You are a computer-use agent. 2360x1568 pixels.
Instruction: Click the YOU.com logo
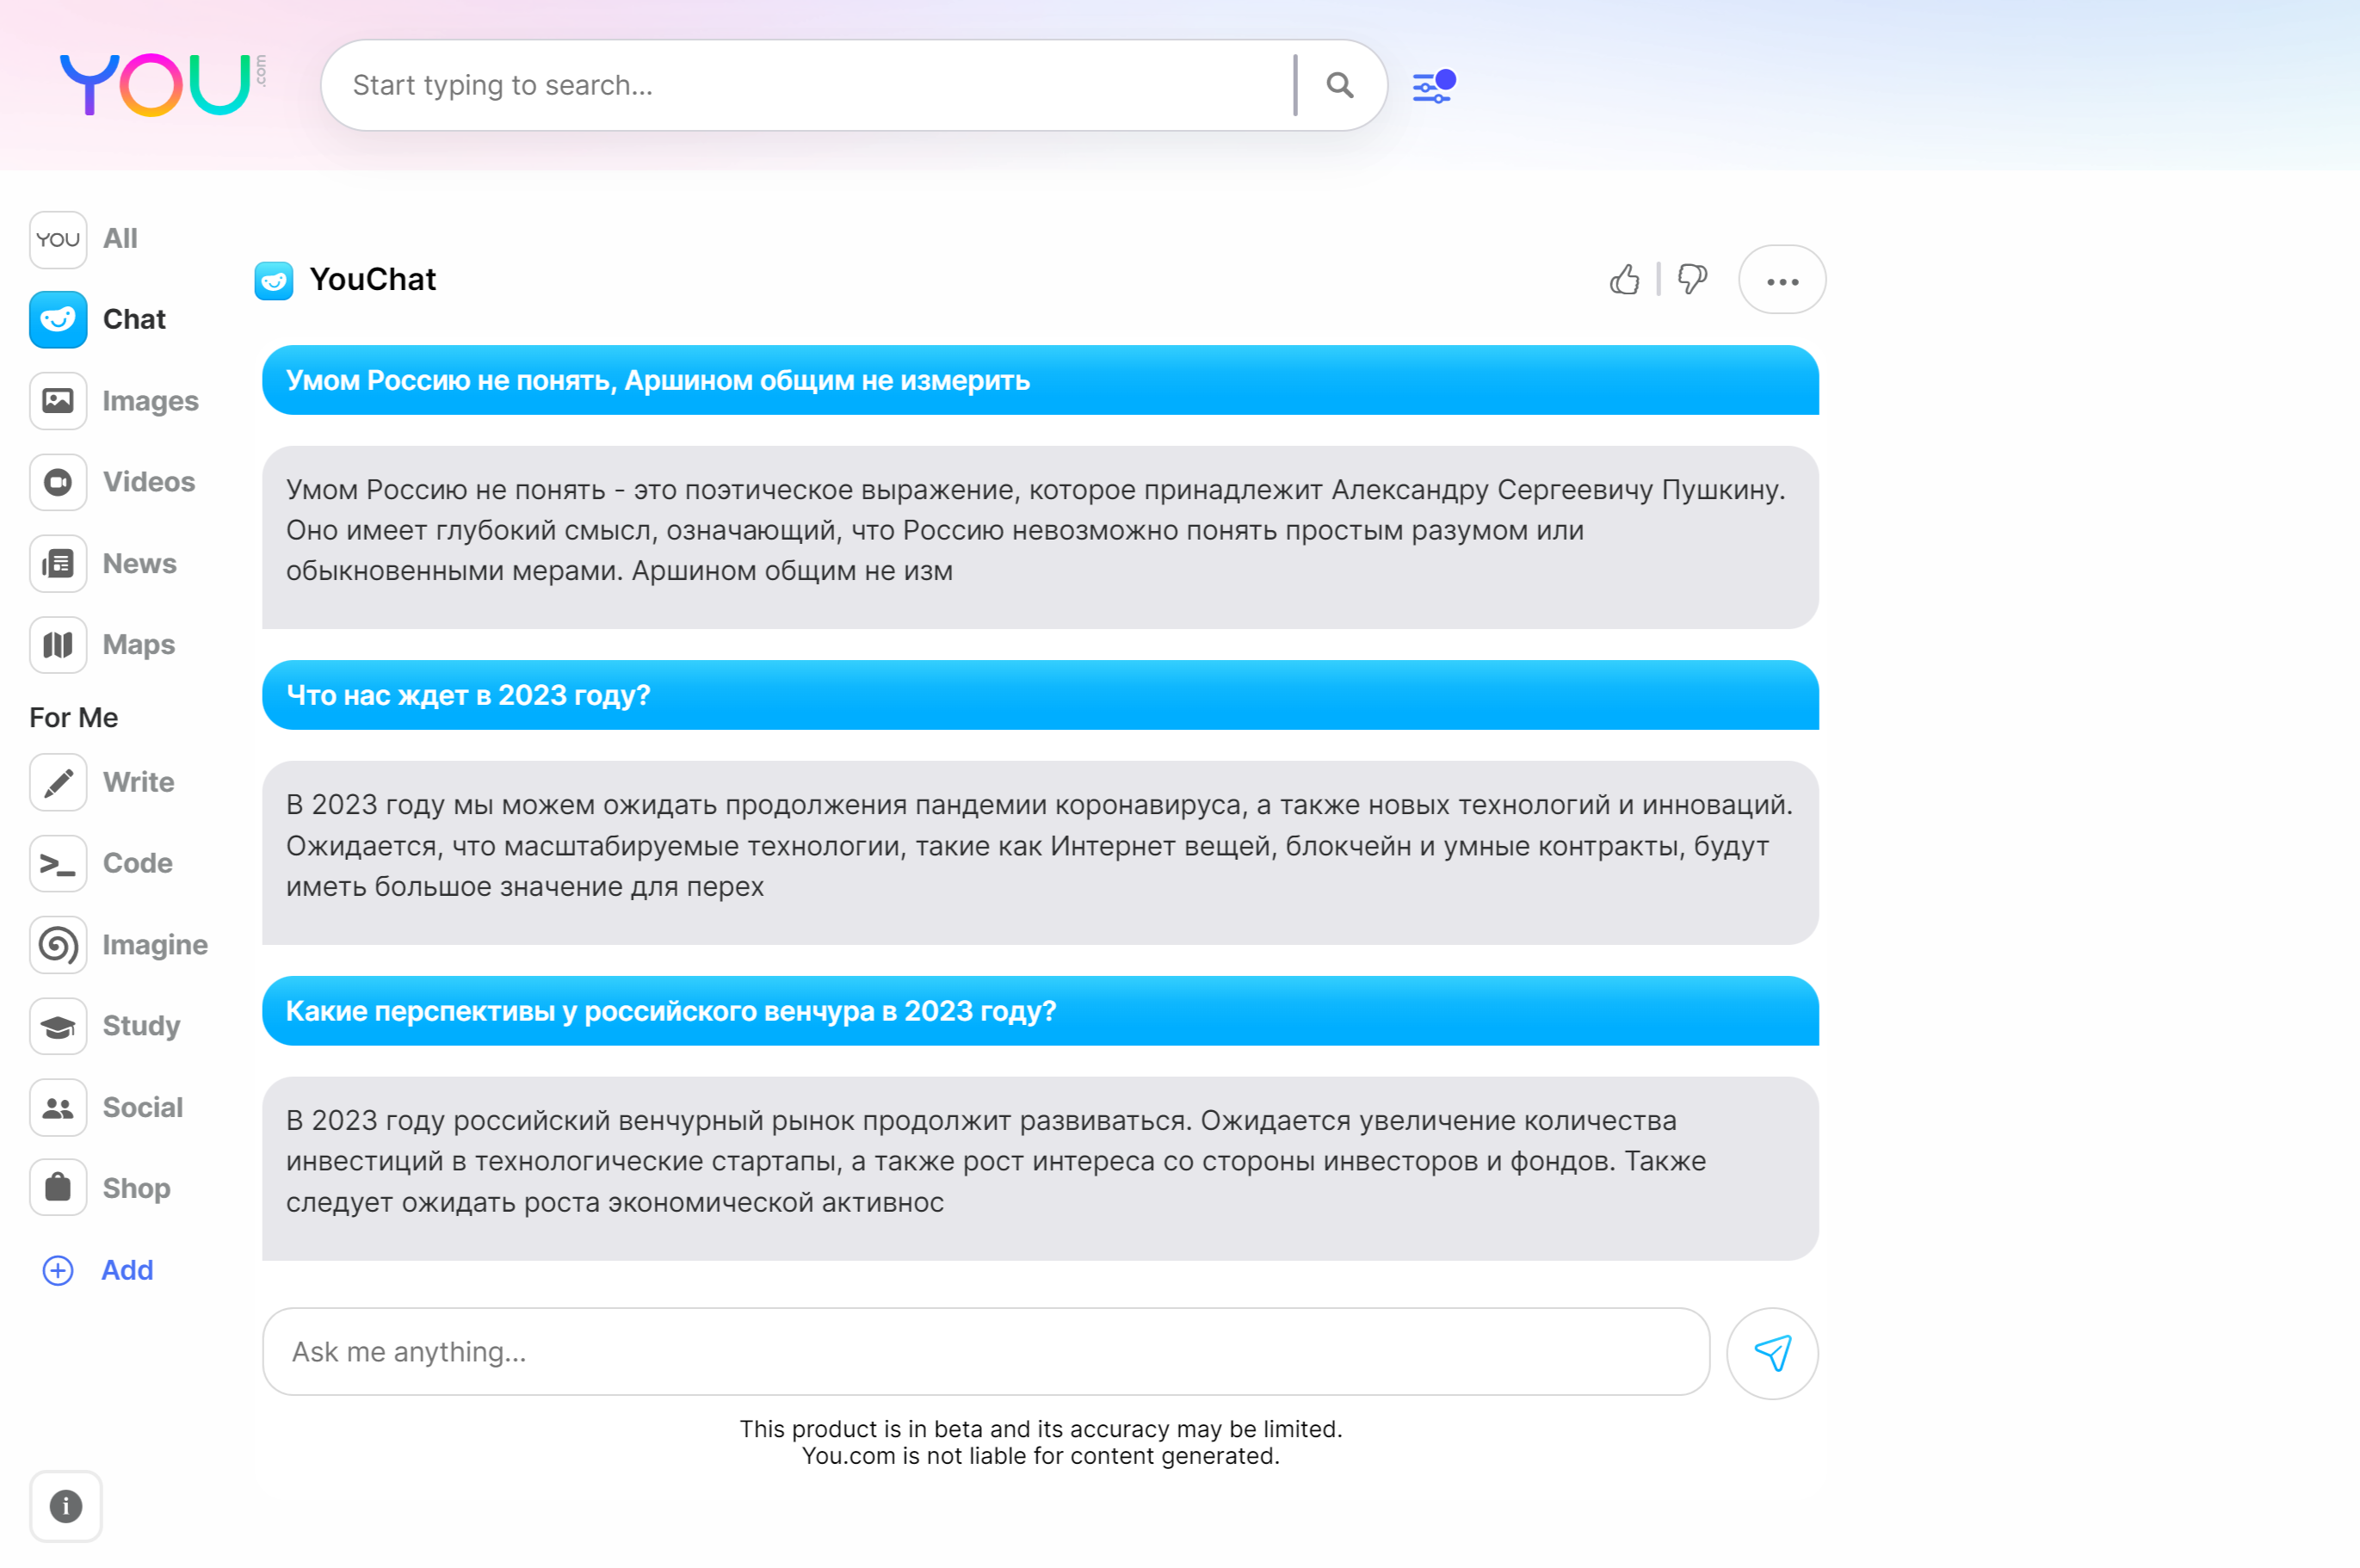160,85
